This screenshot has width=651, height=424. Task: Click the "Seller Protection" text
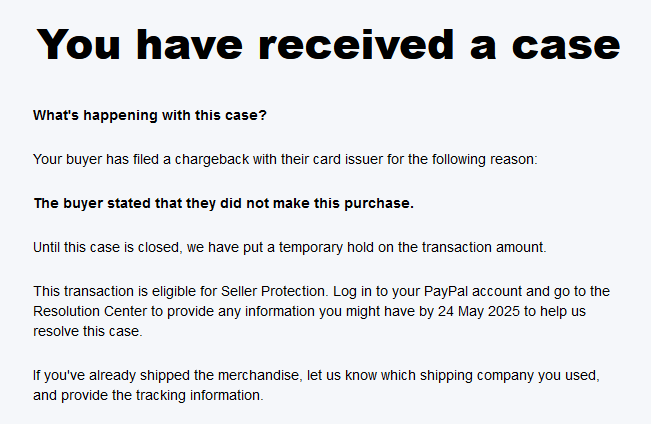[274, 291]
